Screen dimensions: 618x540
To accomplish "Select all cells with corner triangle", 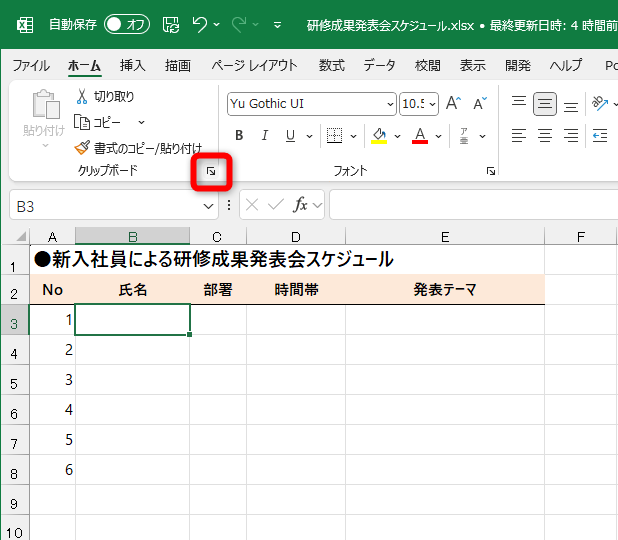I will pos(21,236).
